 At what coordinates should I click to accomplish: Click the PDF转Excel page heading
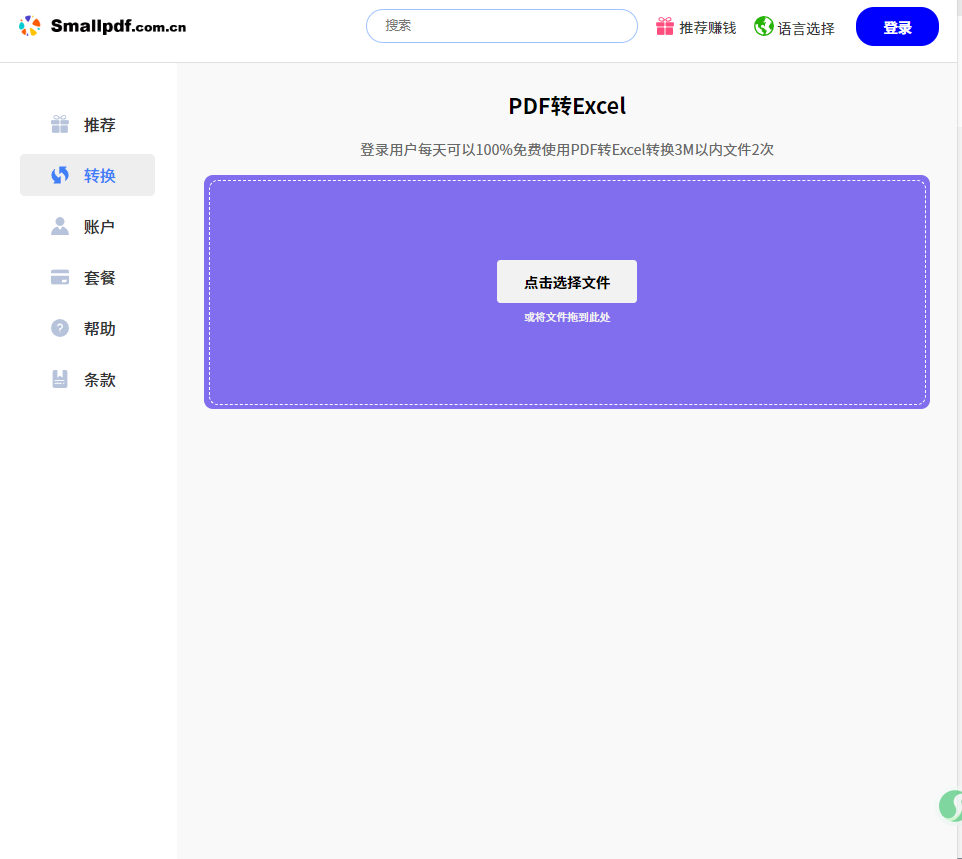567,106
